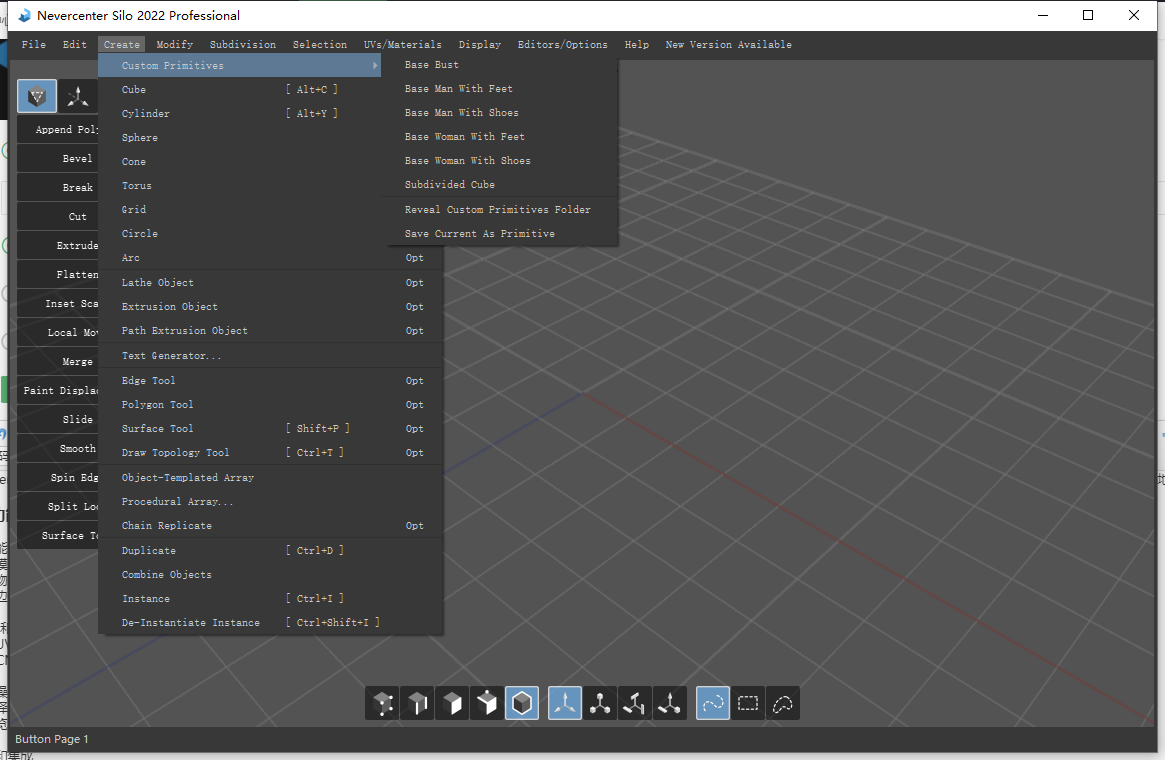The width and height of the screenshot is (1165, 760).
Task: Open Opt options for Edge Tool
Action: (x=415, y=380)
